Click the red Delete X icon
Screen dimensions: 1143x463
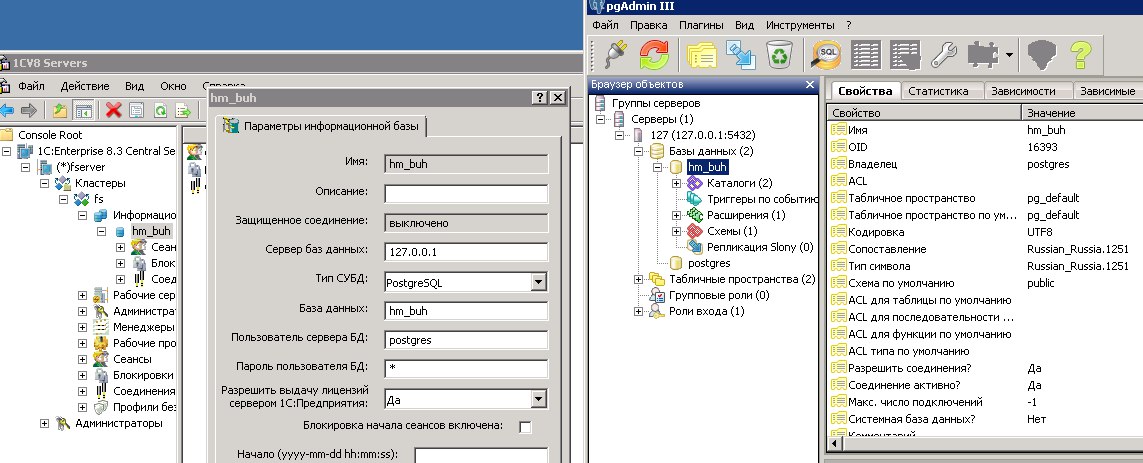(113, 110)
